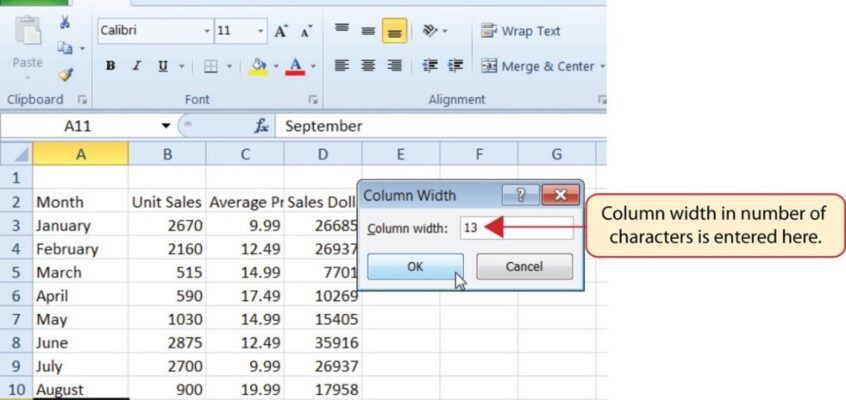This screenshot has height=400, width=846.
Task: Click Merge & Center button
Action: coord(537,66)
